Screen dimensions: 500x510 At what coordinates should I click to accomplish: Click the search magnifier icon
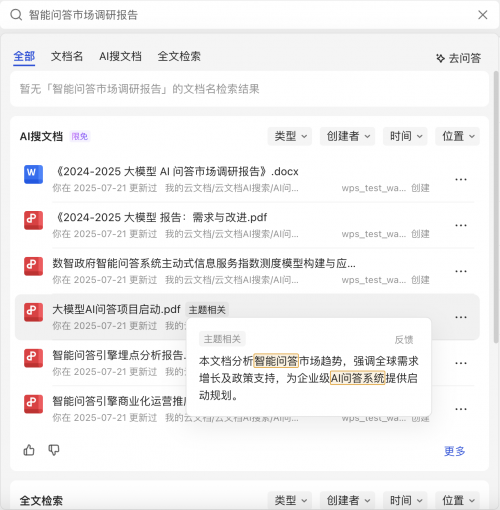tap(16, 15)
